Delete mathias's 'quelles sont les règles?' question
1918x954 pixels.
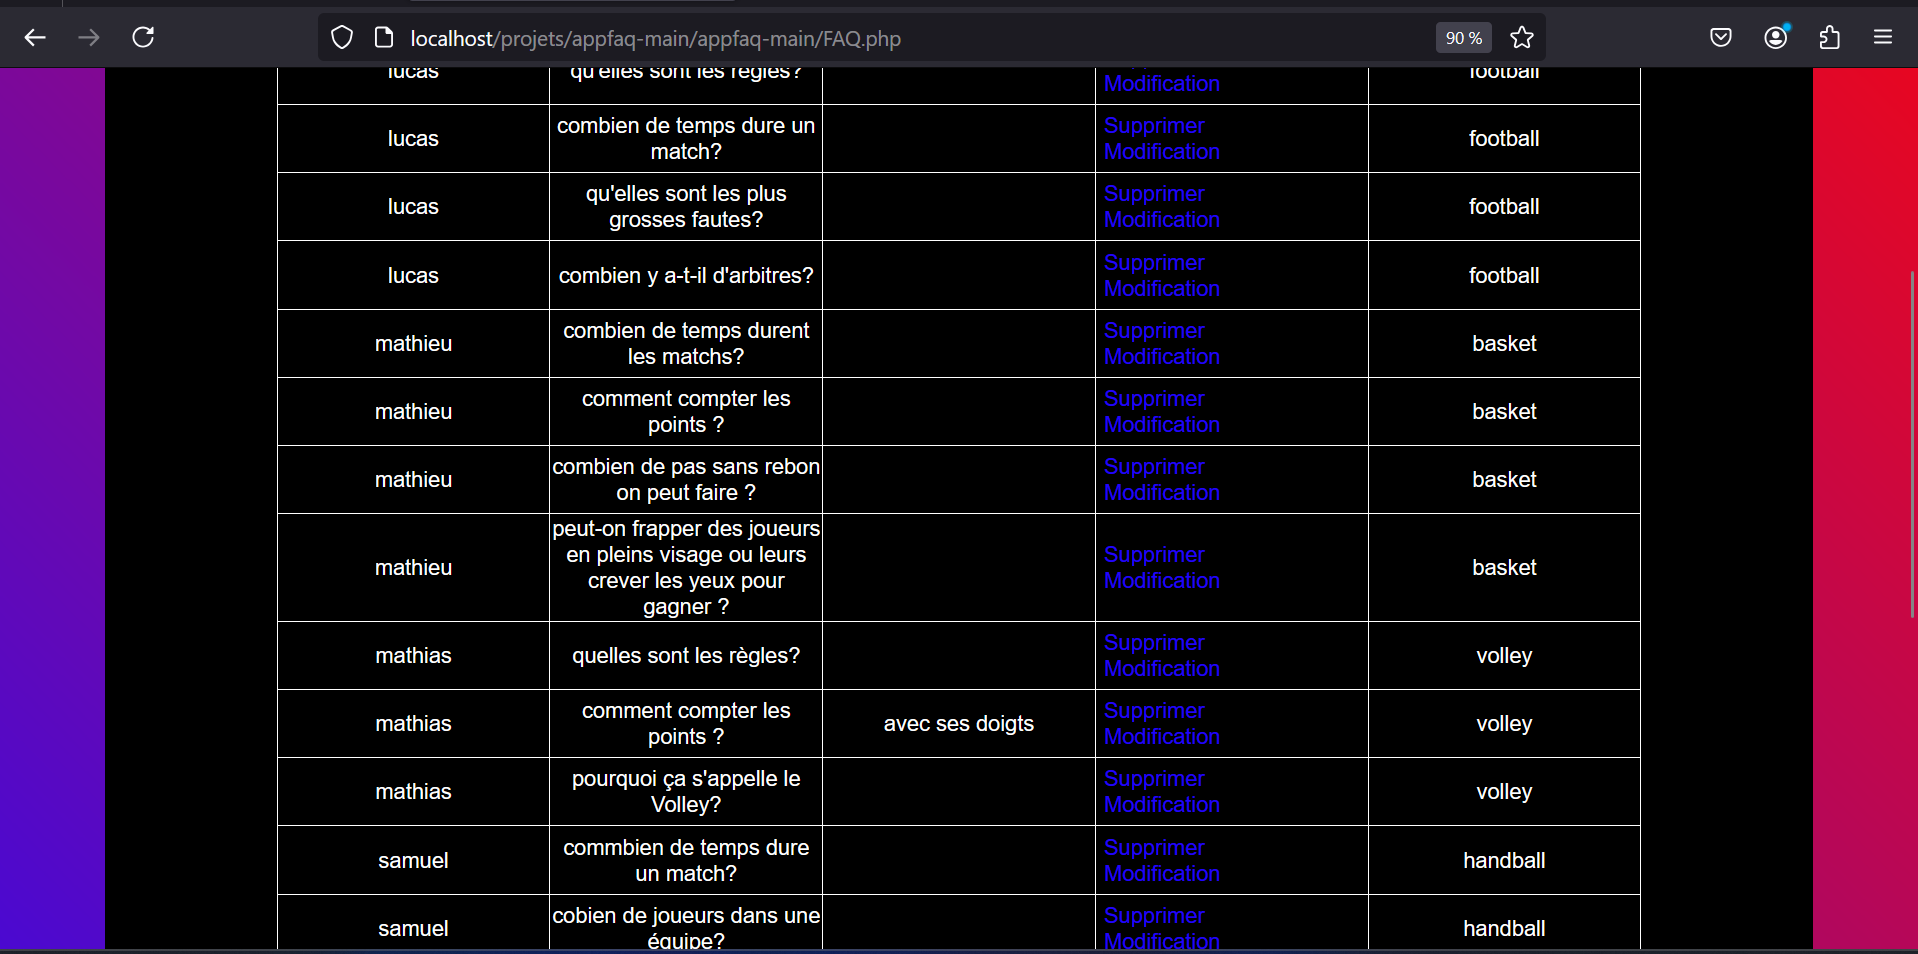coord(1154,643)
